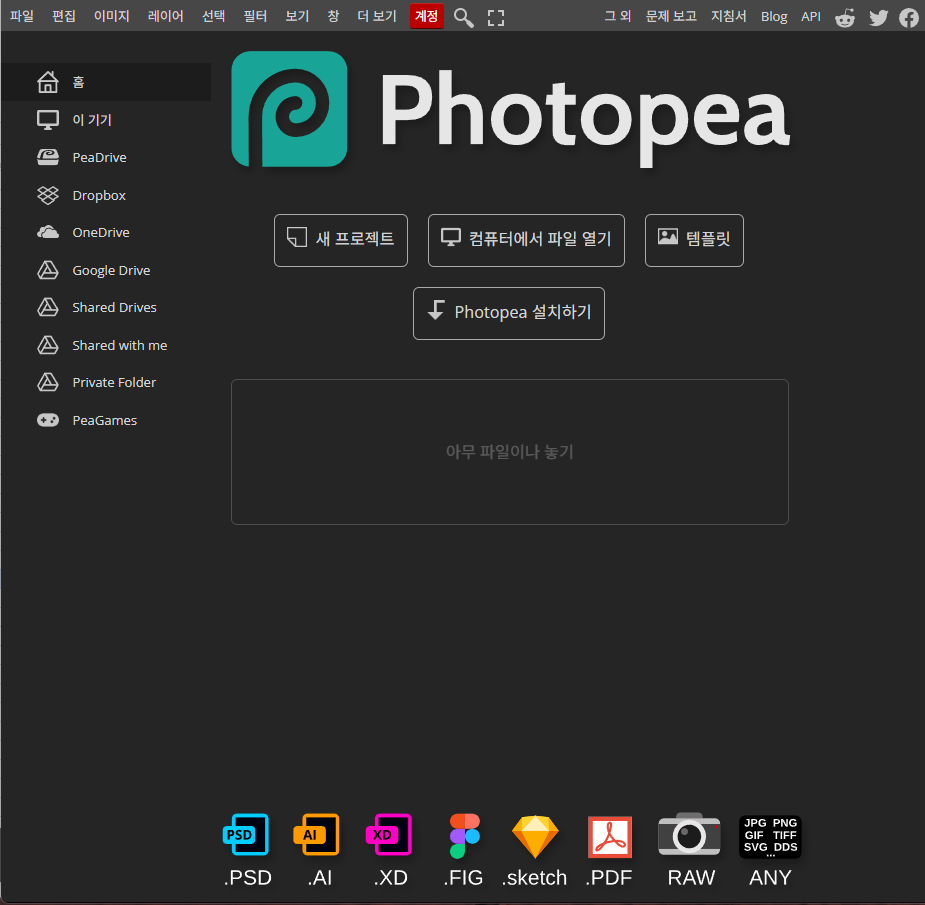Click the Shared with me icon
The height and width of the screenshot is (905, 925).
coord(48,345)
